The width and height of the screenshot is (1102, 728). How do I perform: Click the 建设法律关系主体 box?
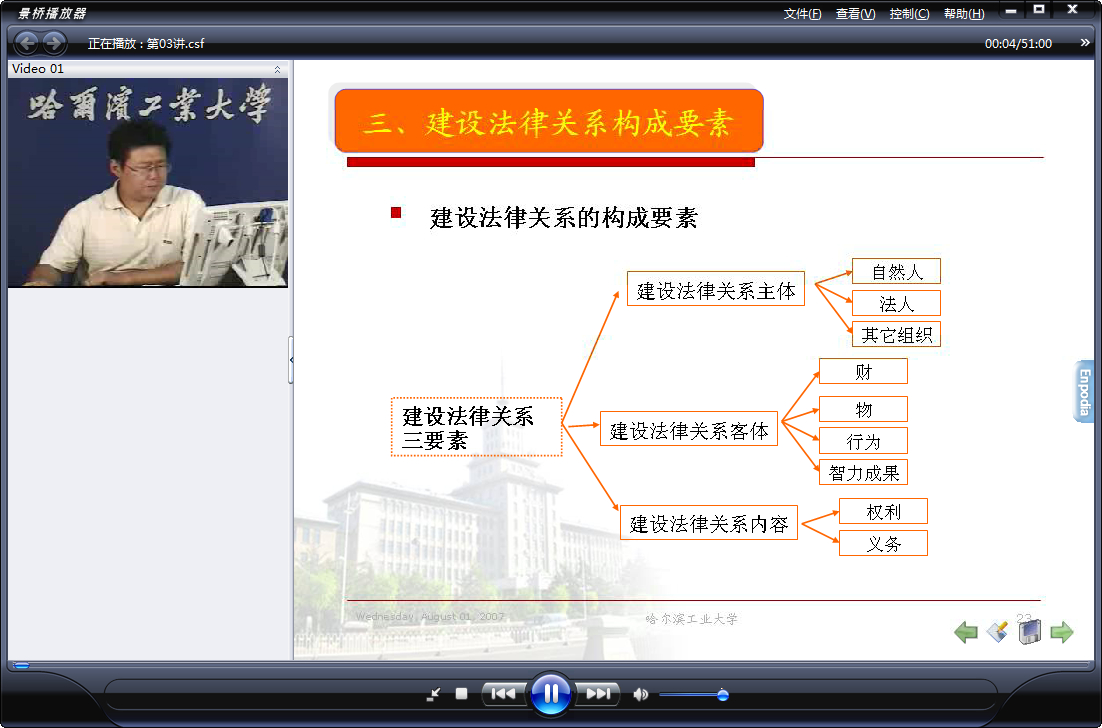[x=715, y=290]
